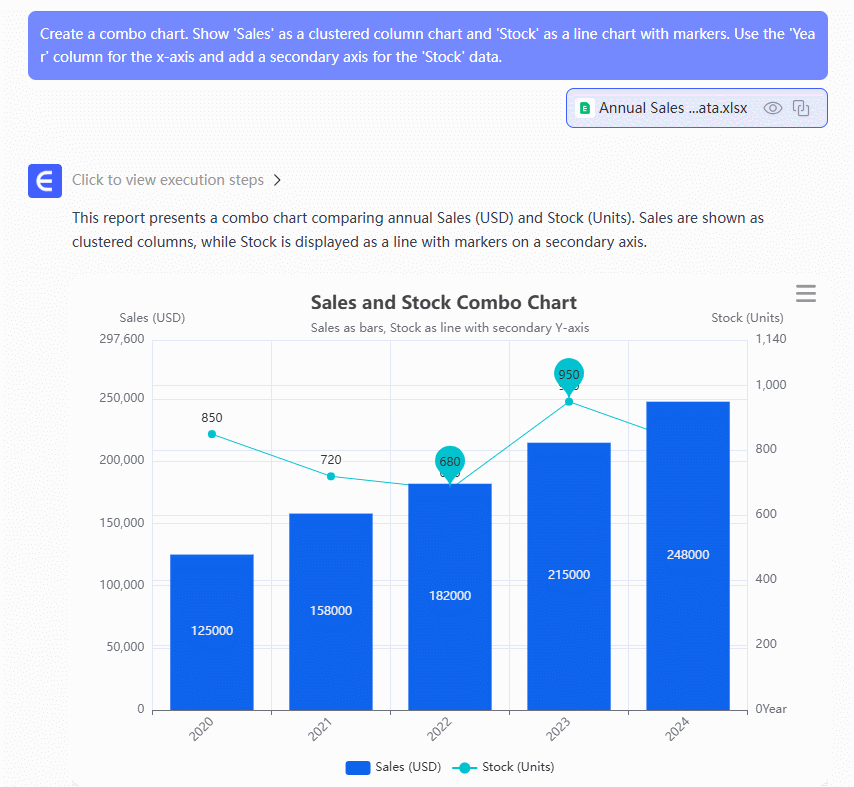Click the eye preview icon on file attachment
854x787 pixels.
pos(772,108)
